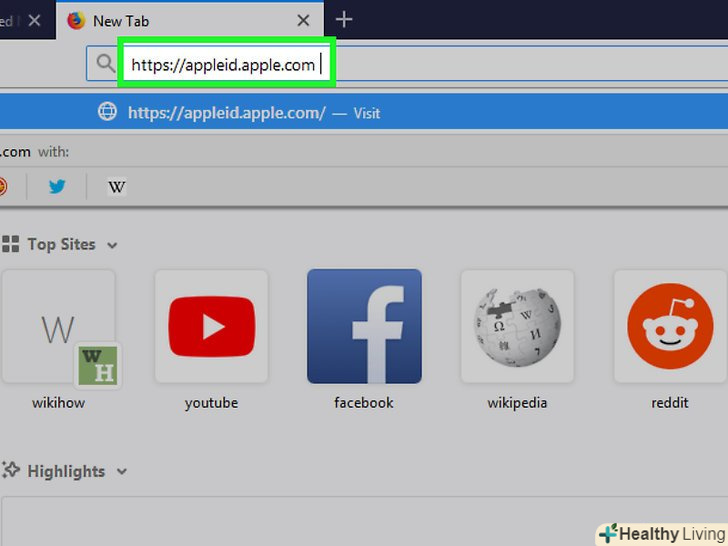The height and width of the screenshot is (546, 728).
Task: Click the wikipedia label text
Action: (x=517, y=403)
